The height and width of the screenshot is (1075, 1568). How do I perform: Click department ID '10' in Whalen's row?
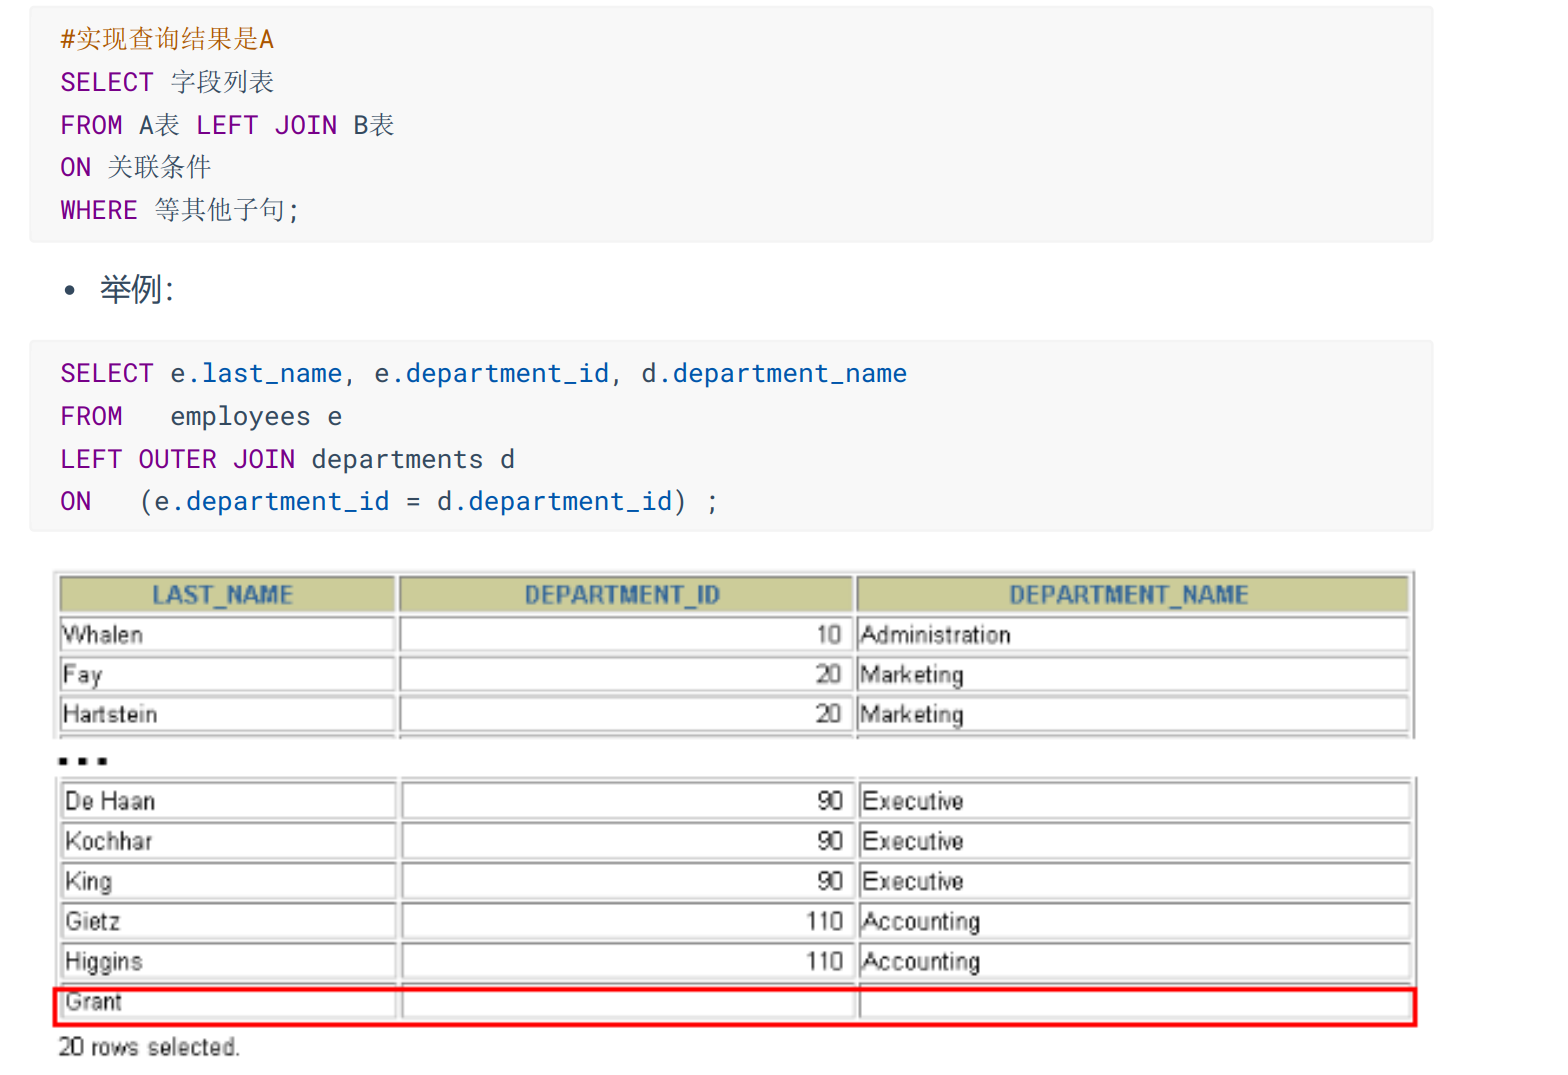[828, 635]
